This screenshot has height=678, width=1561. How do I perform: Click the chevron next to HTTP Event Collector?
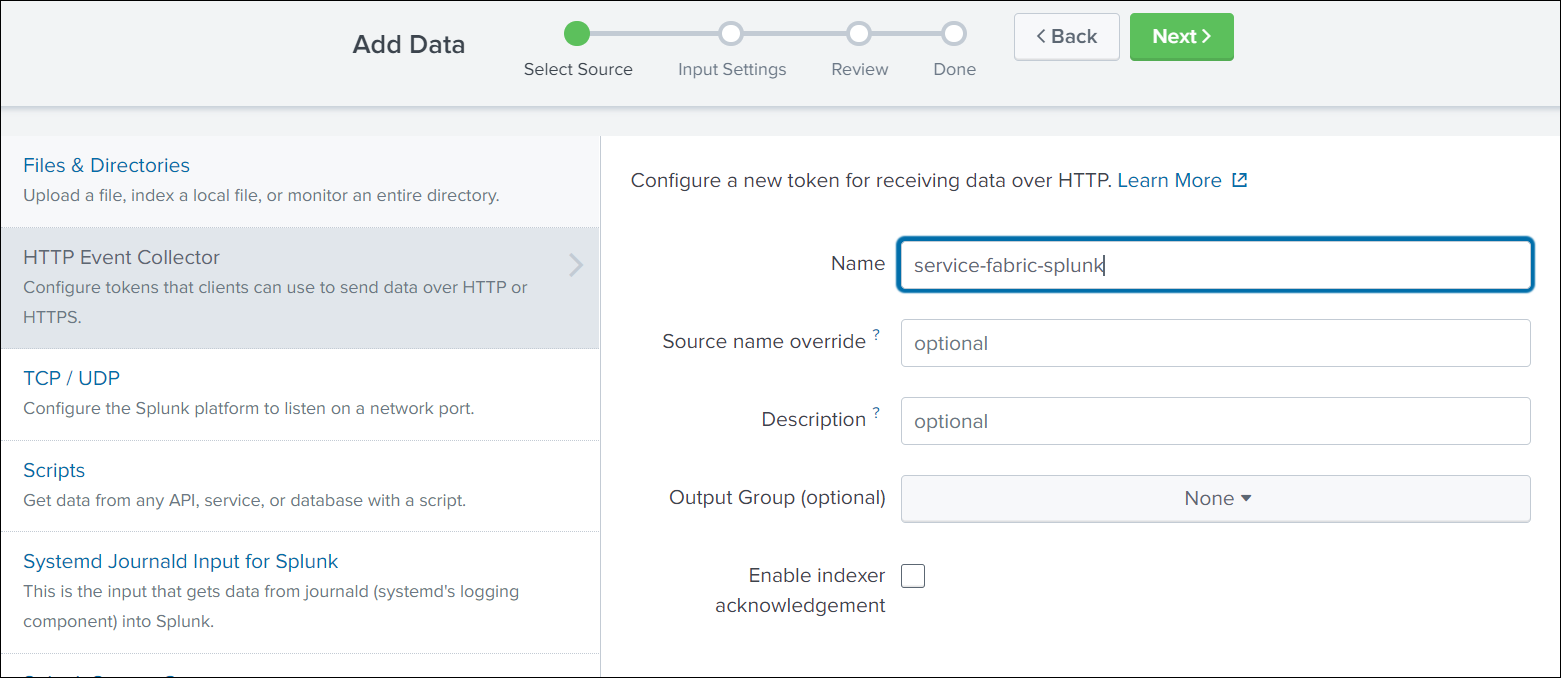pyautogui.click(x=575, y=266)
